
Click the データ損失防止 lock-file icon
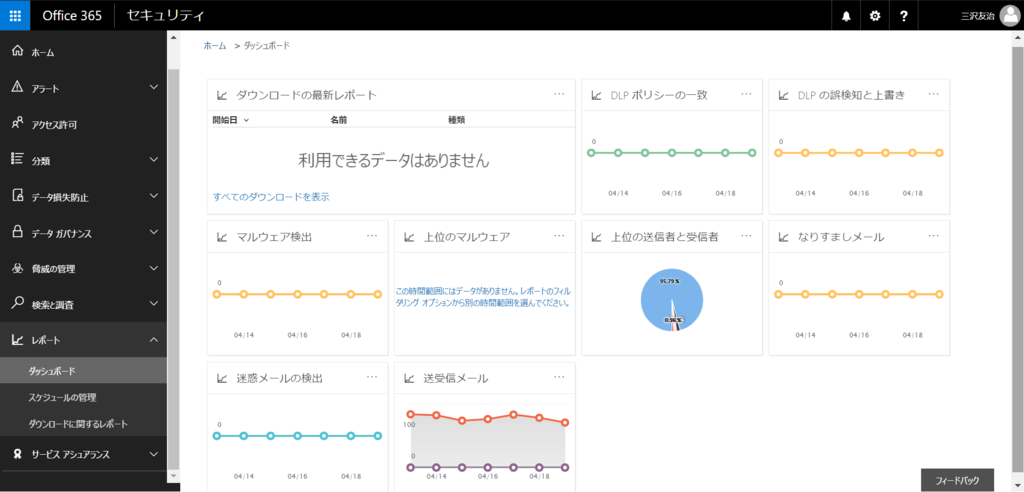point(18,195)
